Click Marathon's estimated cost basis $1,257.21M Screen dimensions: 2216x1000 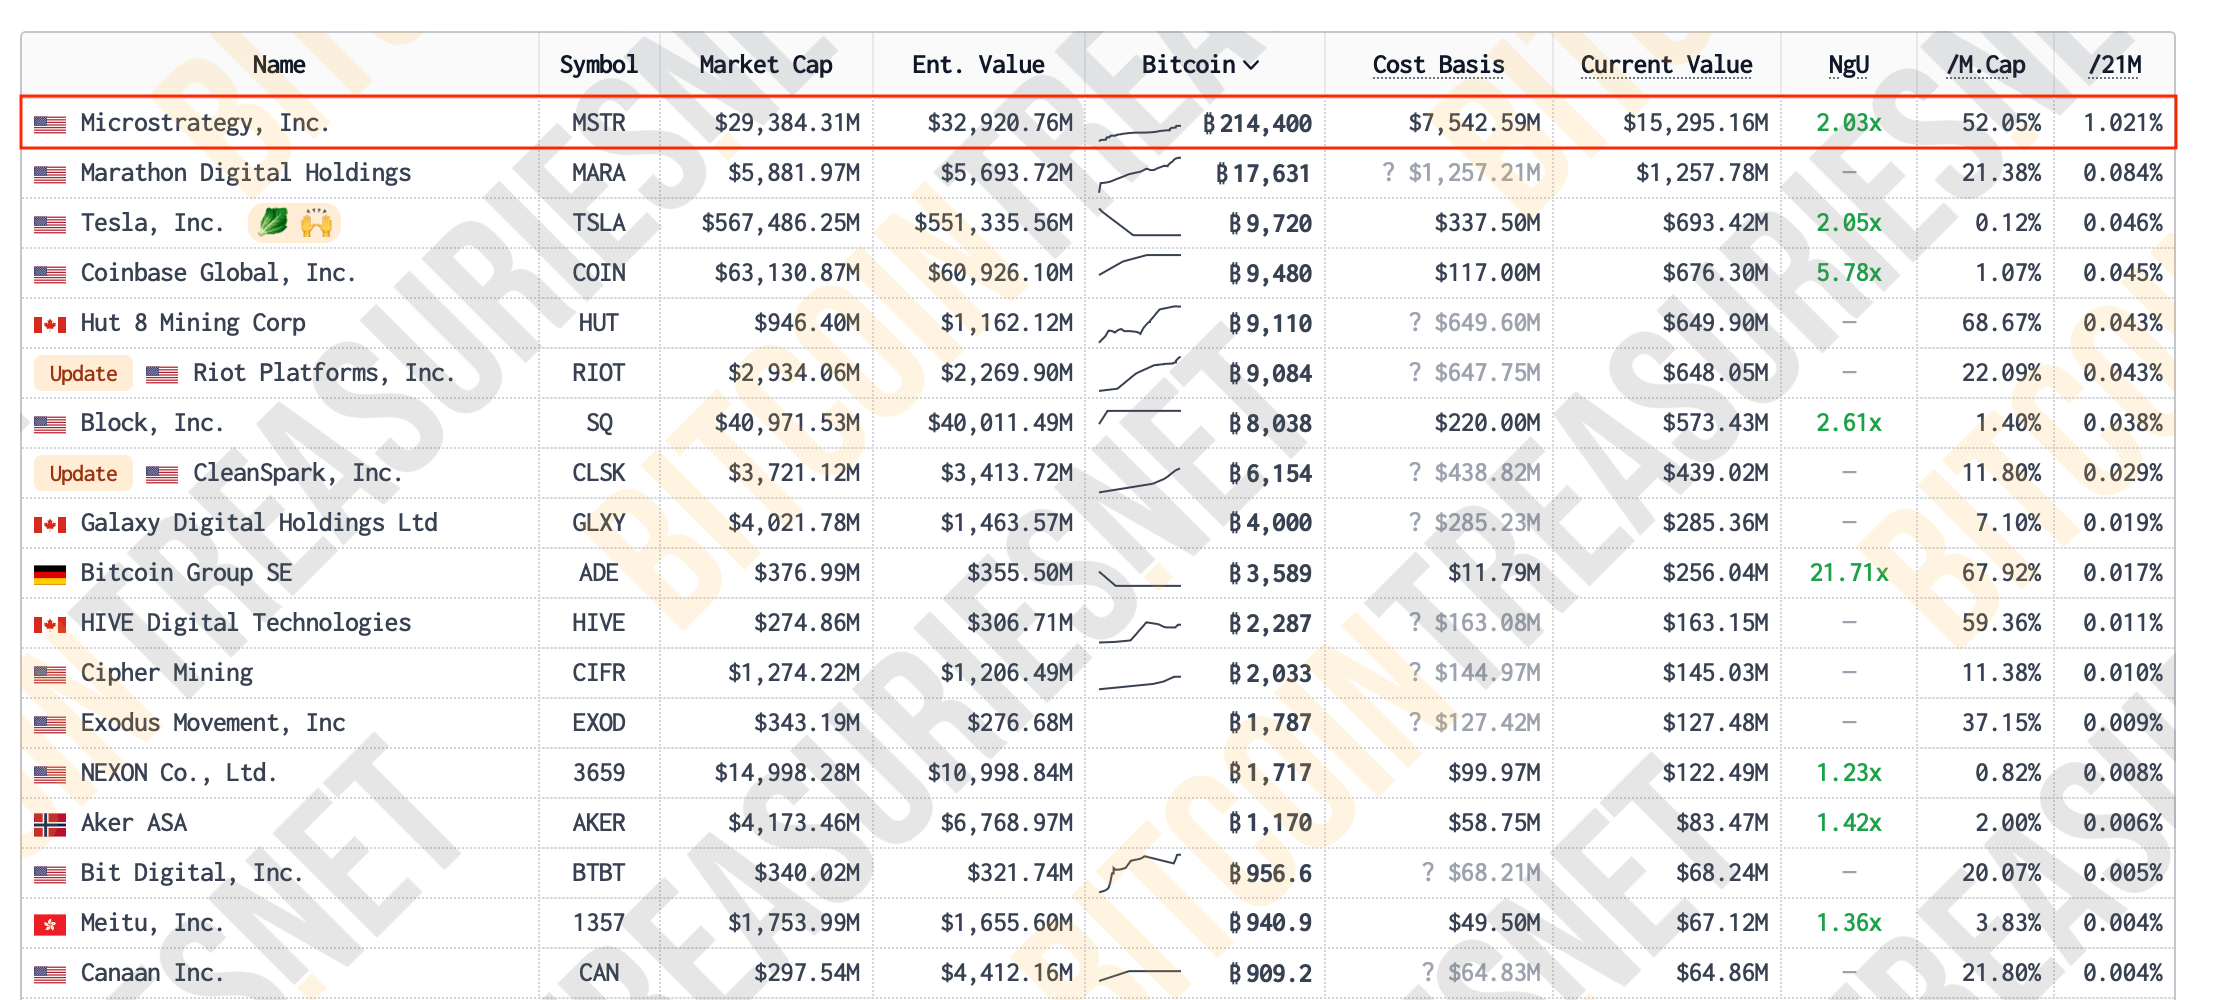(x=1474, y=173)
